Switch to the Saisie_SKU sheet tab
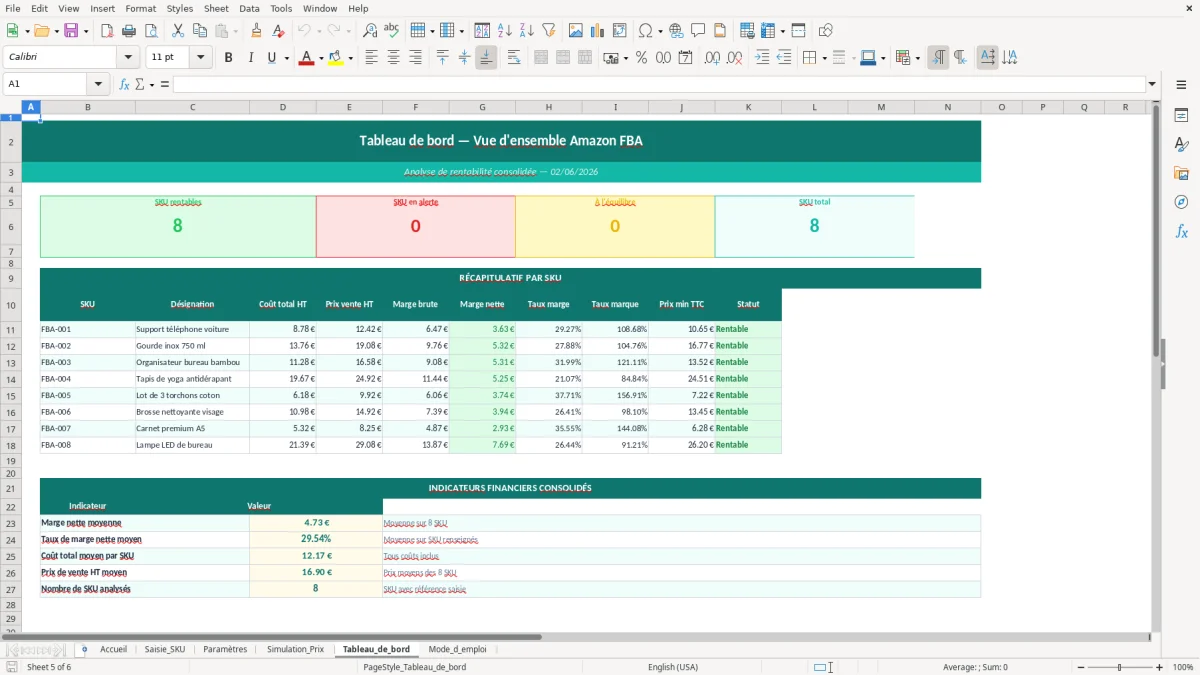The image size is (1200, 675). click(165, 649)
